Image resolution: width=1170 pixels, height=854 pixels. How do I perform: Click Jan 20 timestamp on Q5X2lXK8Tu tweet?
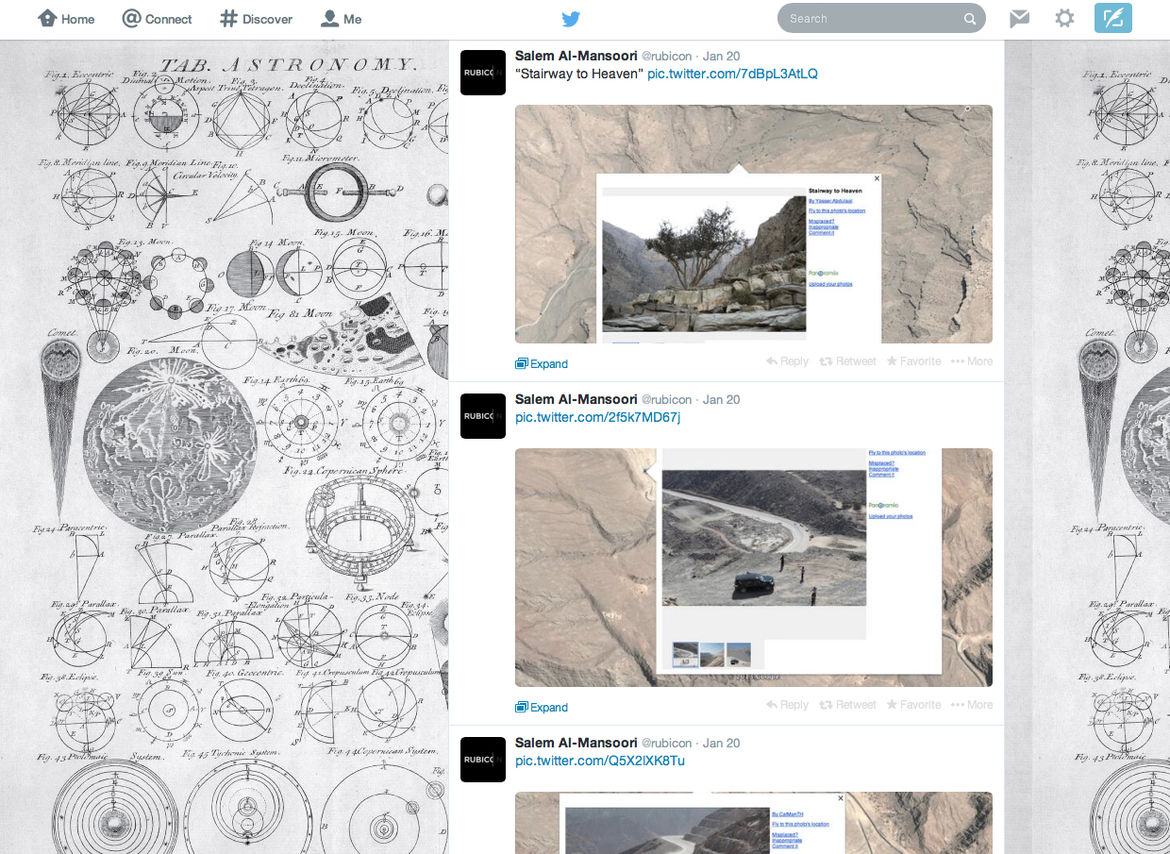click(x=722, y=743)
